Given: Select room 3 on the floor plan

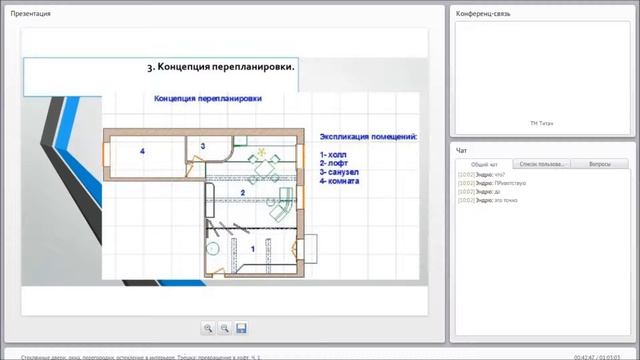Looking at the screenshot, I should coord(203,146).
